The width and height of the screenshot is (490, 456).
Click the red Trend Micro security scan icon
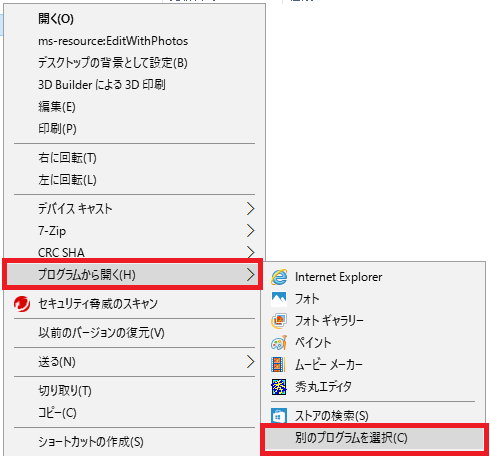[x=22, y=304]
